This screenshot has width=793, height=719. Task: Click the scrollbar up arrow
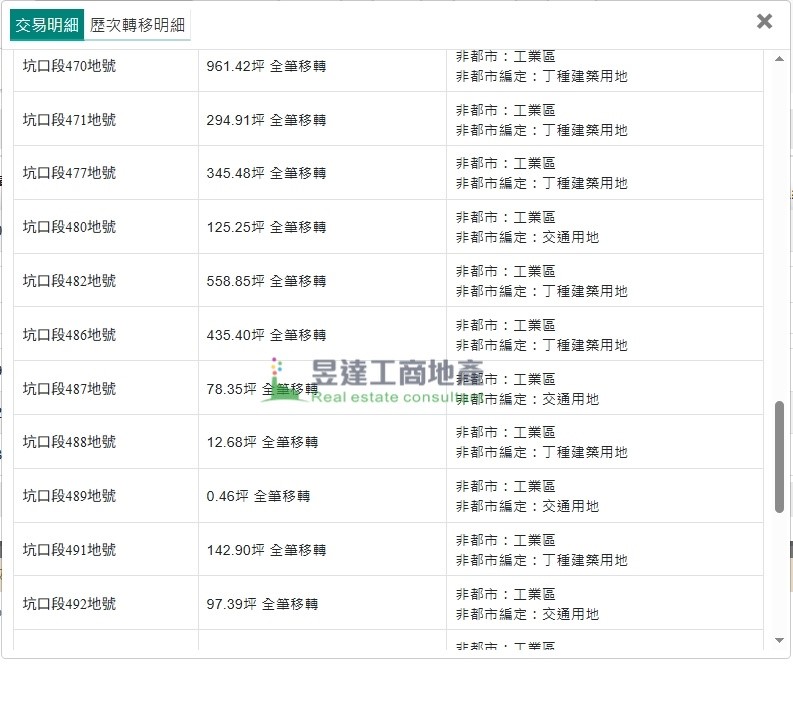[x=779, y=59]
